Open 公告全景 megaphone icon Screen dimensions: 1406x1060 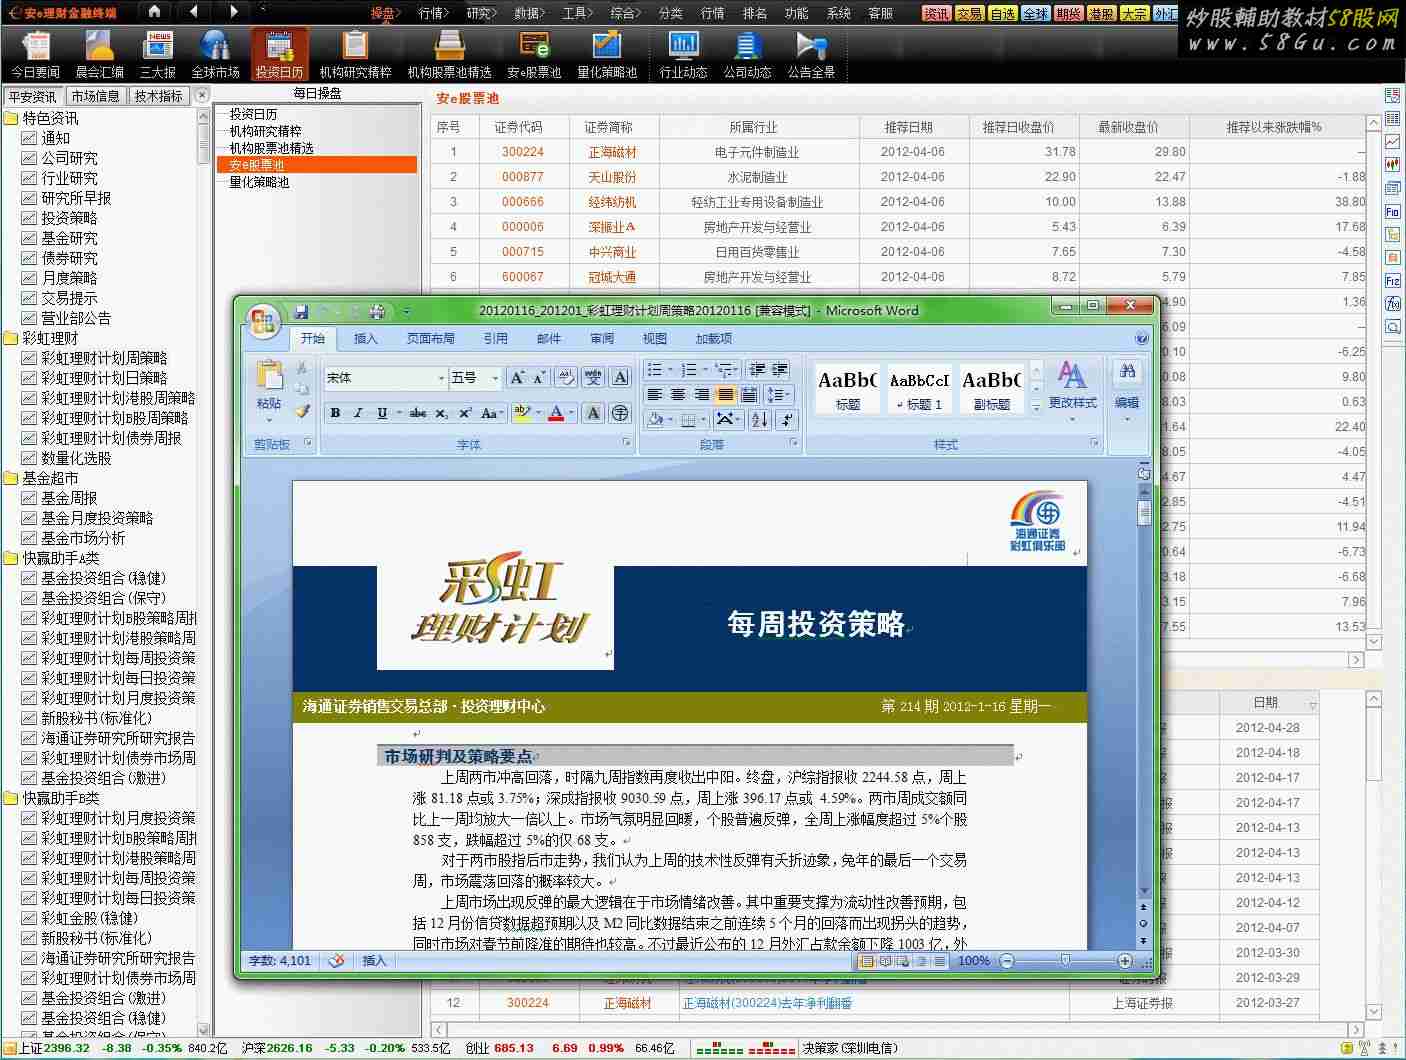[x=811, y=54]
